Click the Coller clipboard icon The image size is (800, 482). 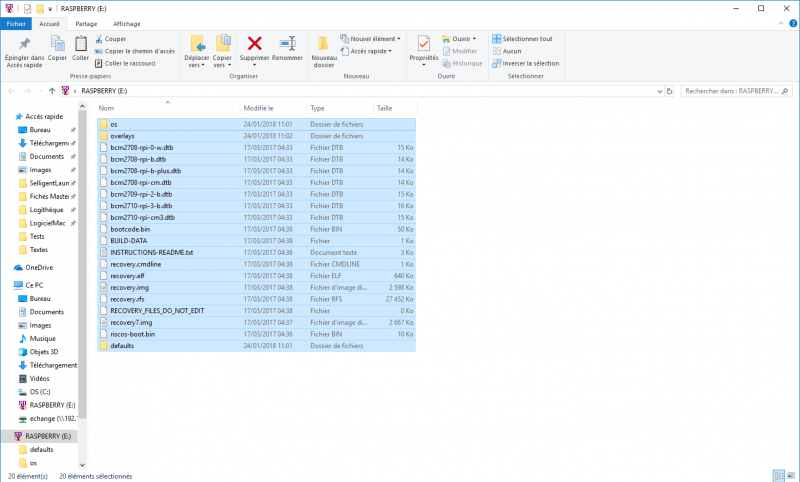click(81, 44)
